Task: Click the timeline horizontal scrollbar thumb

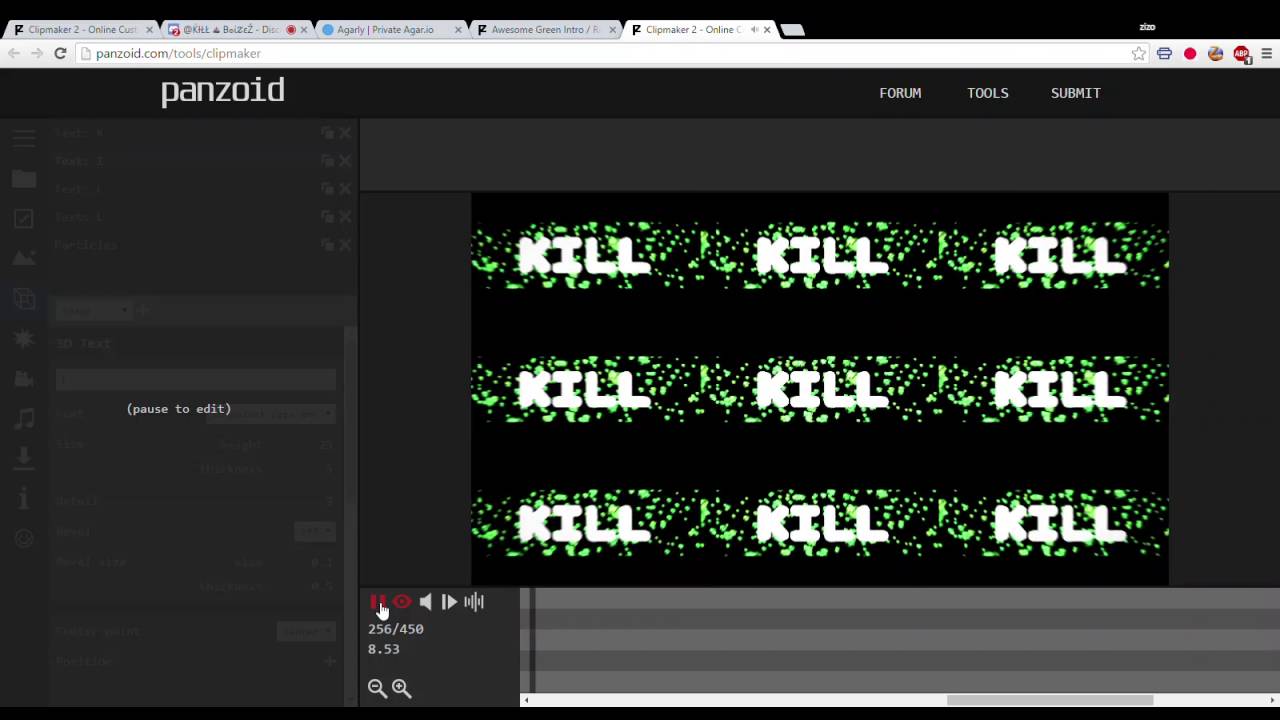Action: 1050,700
